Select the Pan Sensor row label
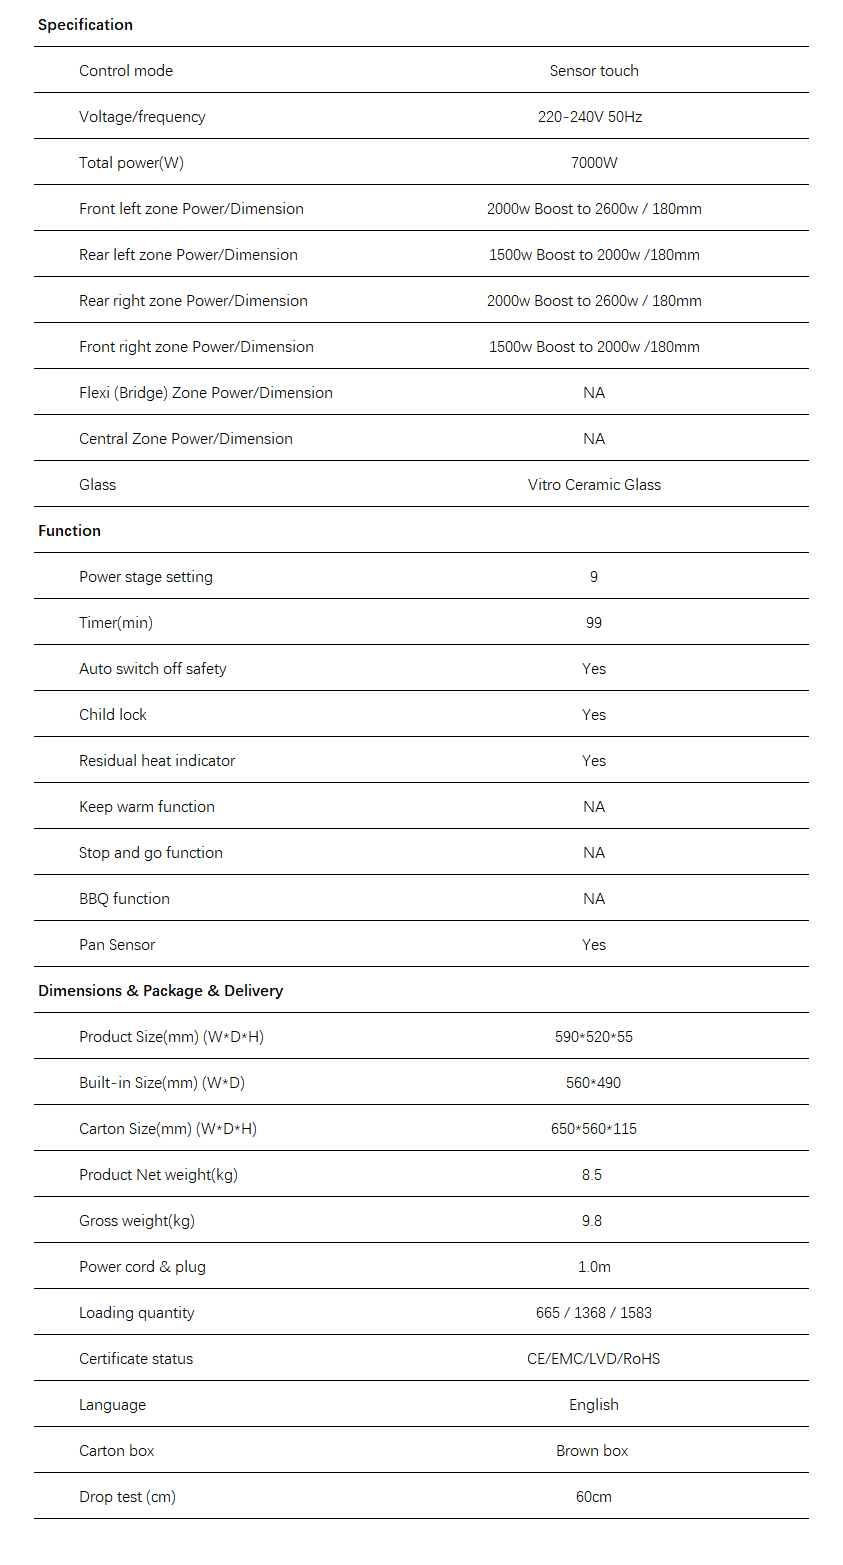 tap(117, 945)
